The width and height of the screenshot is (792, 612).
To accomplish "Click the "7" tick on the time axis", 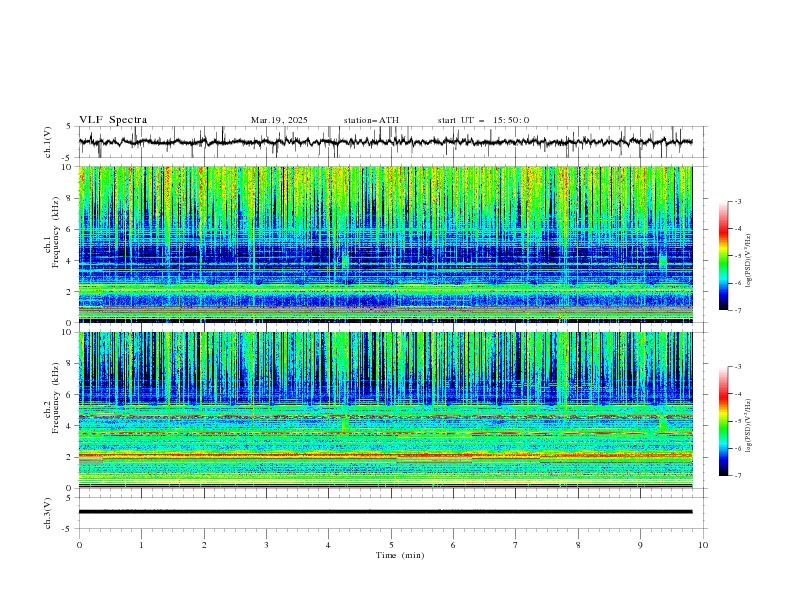I will coord(516,545).
